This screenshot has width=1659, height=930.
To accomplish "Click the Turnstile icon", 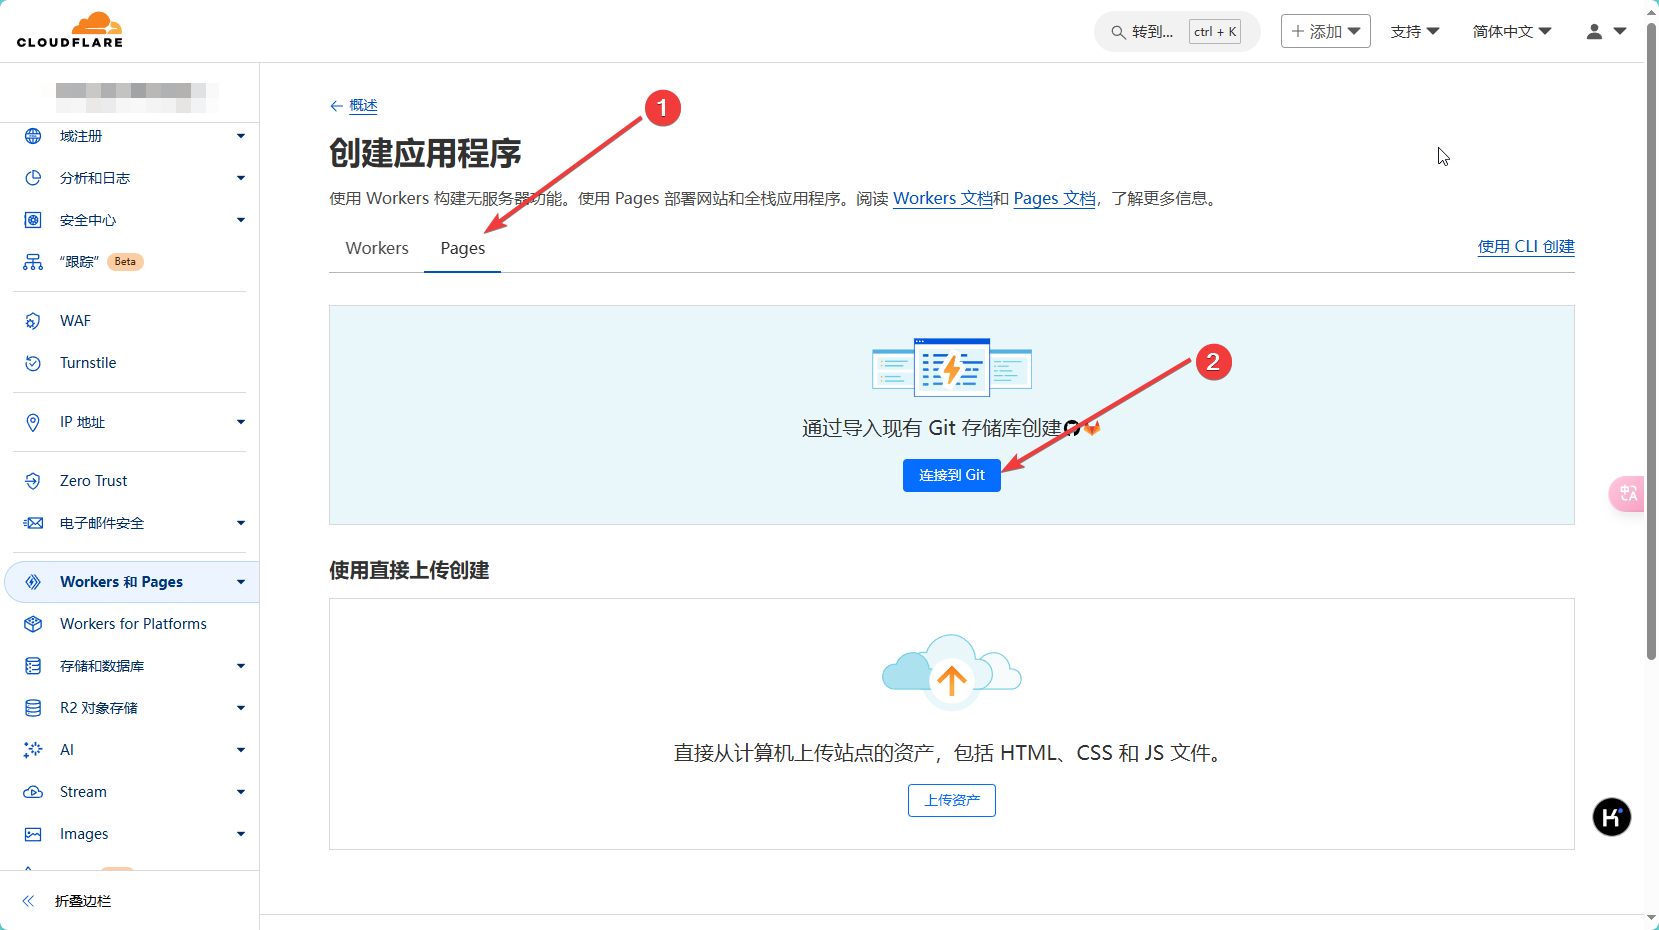I will [x=33, y=363].
